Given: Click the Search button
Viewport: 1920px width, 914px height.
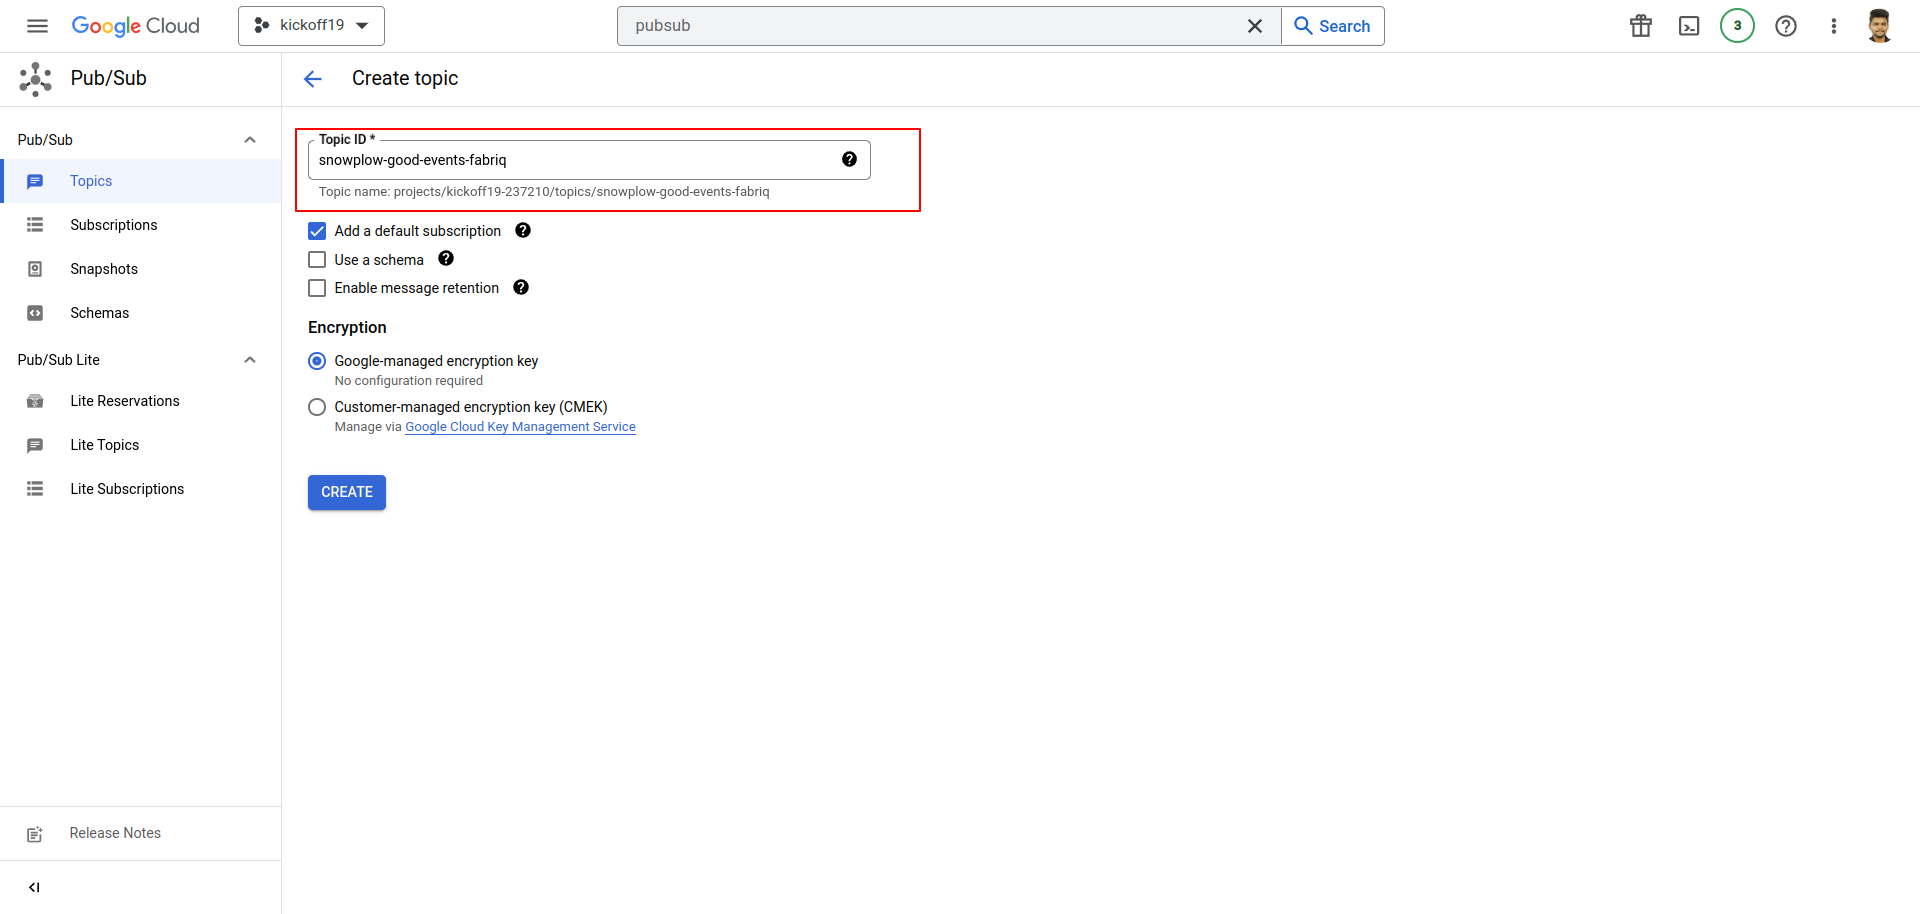Looking at the screenshot, I should (x=1333, y=26).
